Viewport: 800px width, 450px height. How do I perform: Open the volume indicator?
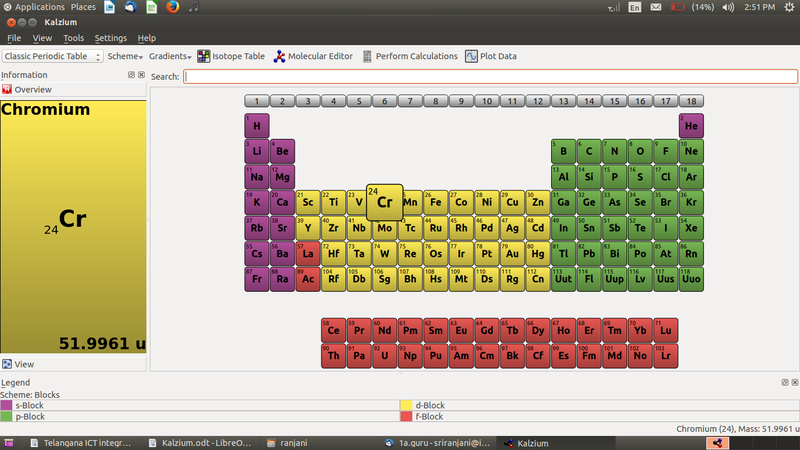728,7
